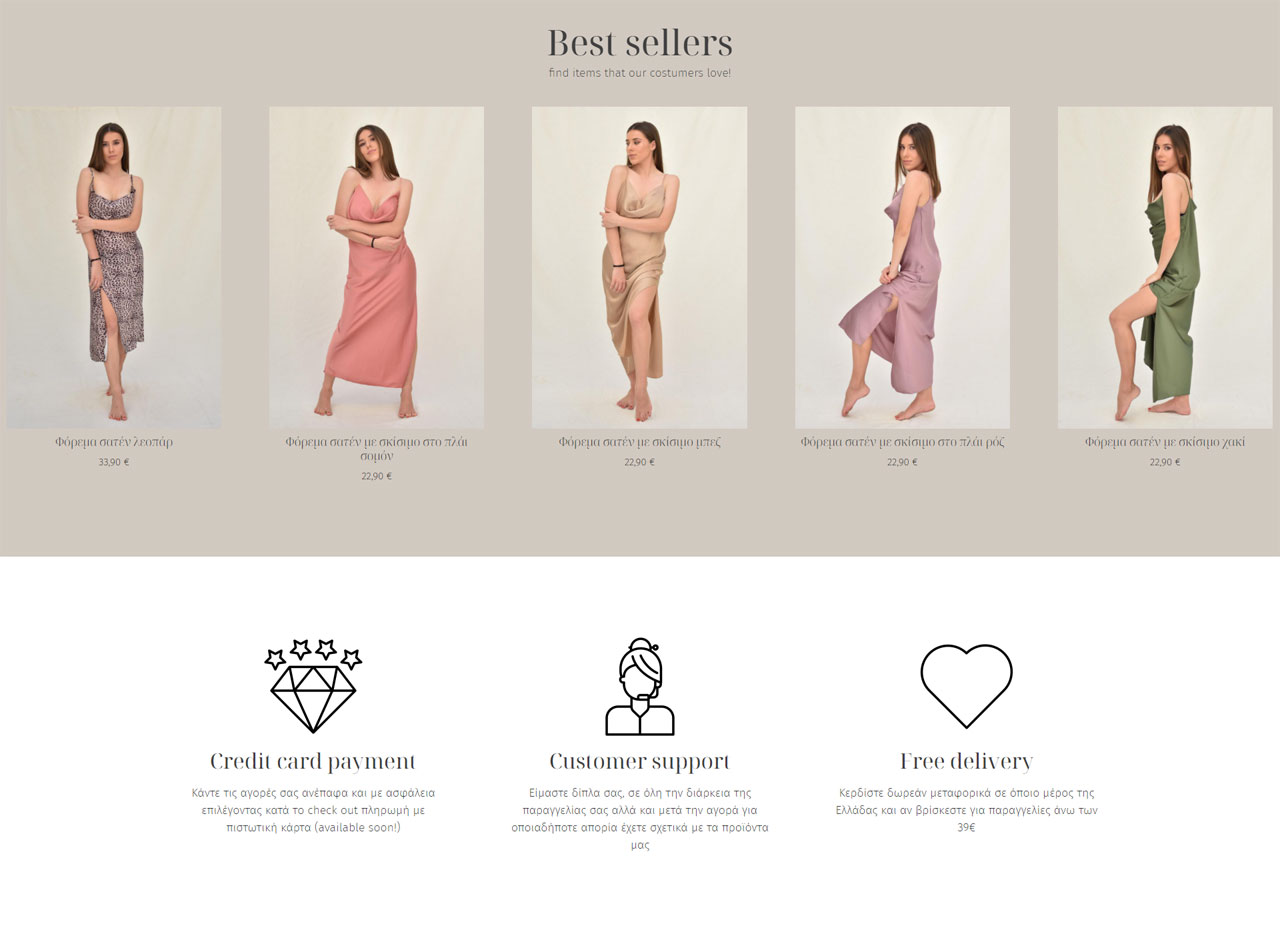The width and height of the screenshot is (1280, 932).
Task: Open the Φόρεμα σατέν λεοπάρ product link
Action: 114,442
